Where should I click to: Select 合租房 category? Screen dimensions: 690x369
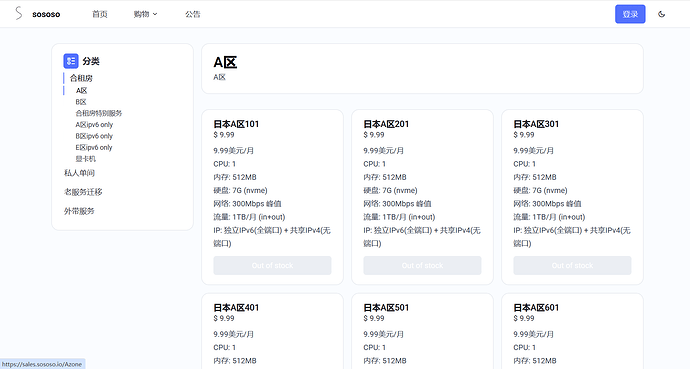coord(81,78)
